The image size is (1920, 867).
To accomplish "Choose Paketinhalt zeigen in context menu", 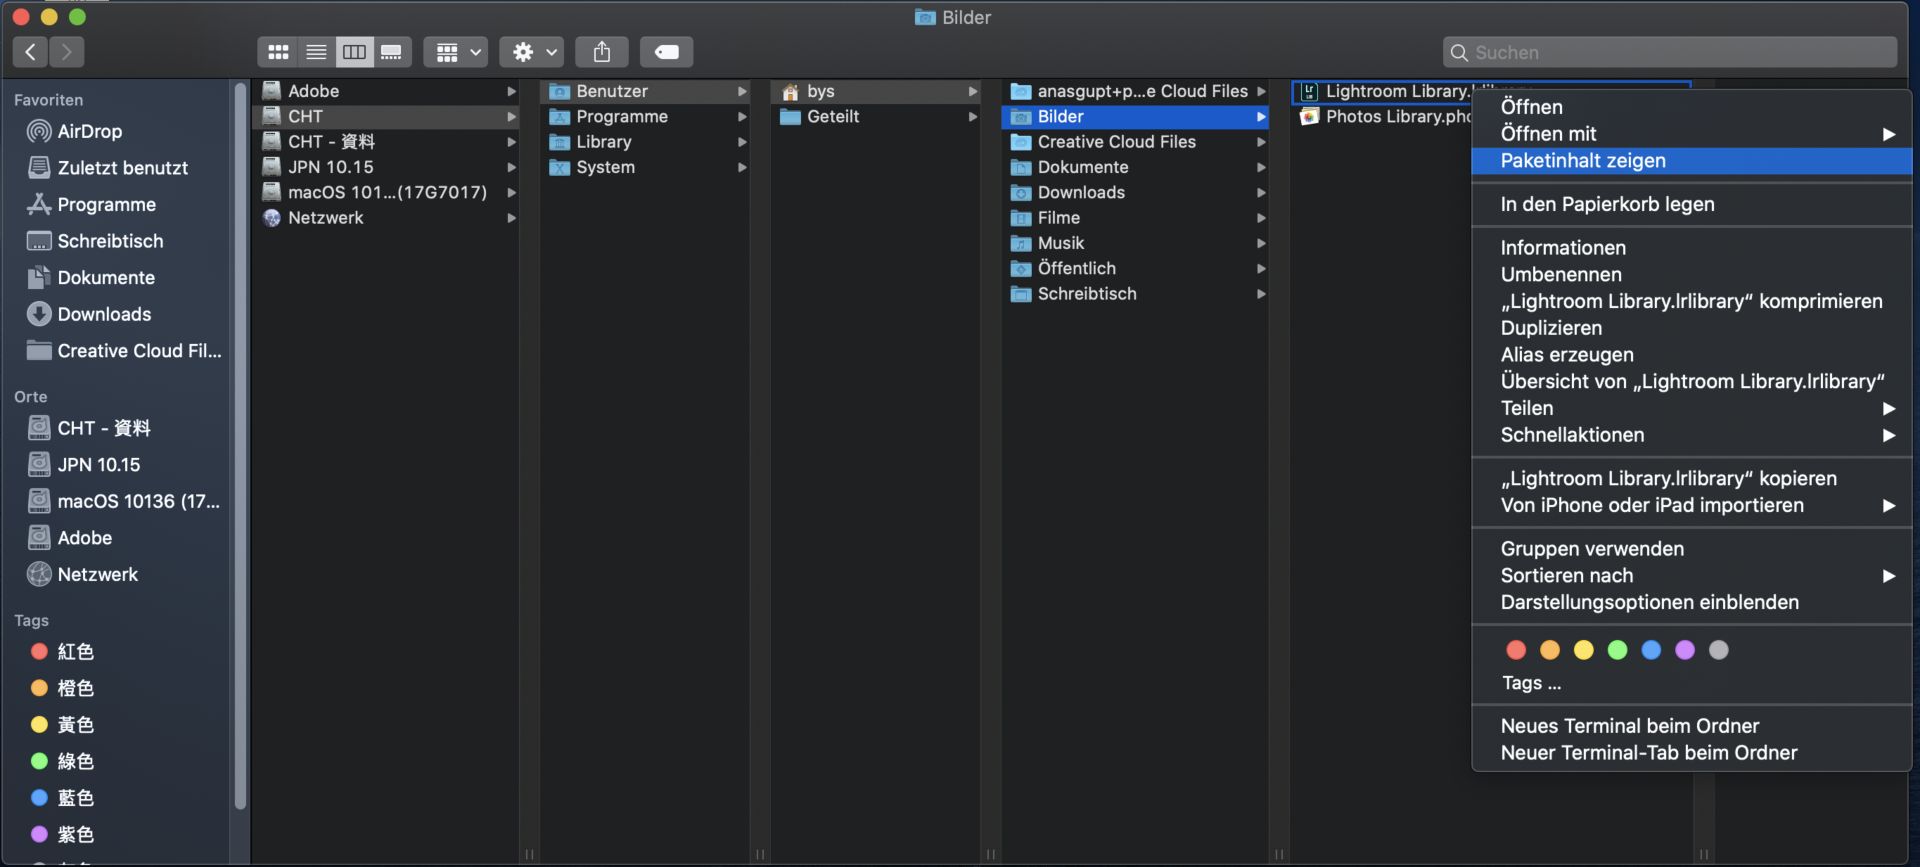I will (1692, 161).
